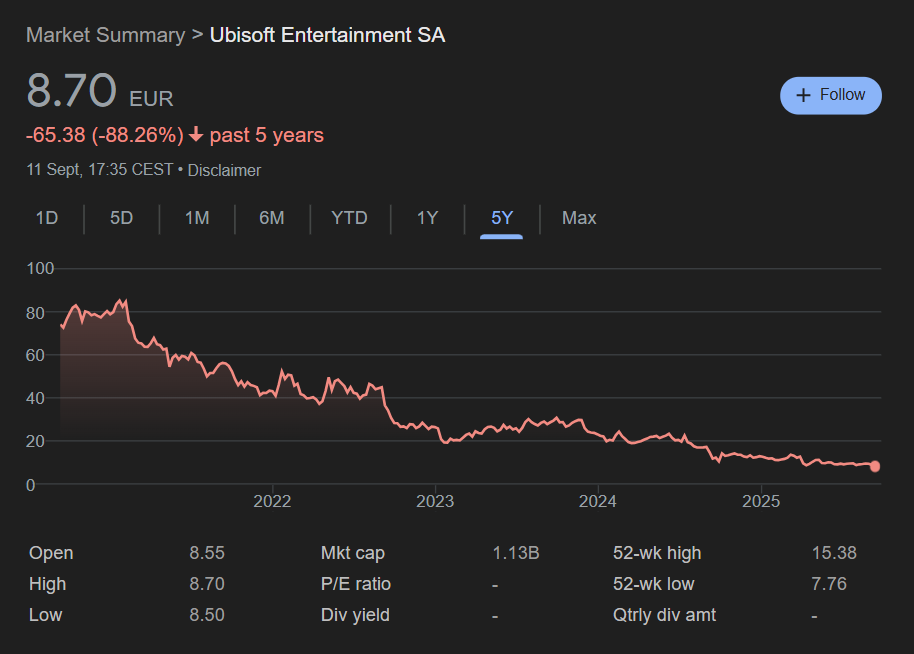Click the Div yield label

(x=355, y=615)
